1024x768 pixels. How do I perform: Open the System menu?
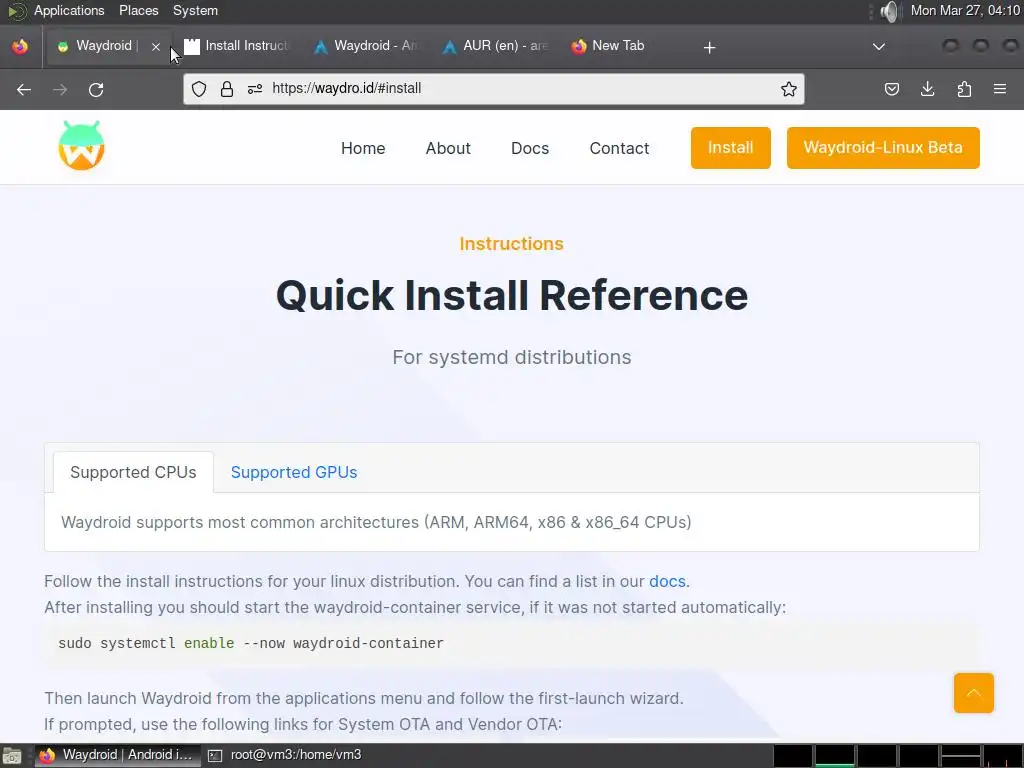point(195,10)
